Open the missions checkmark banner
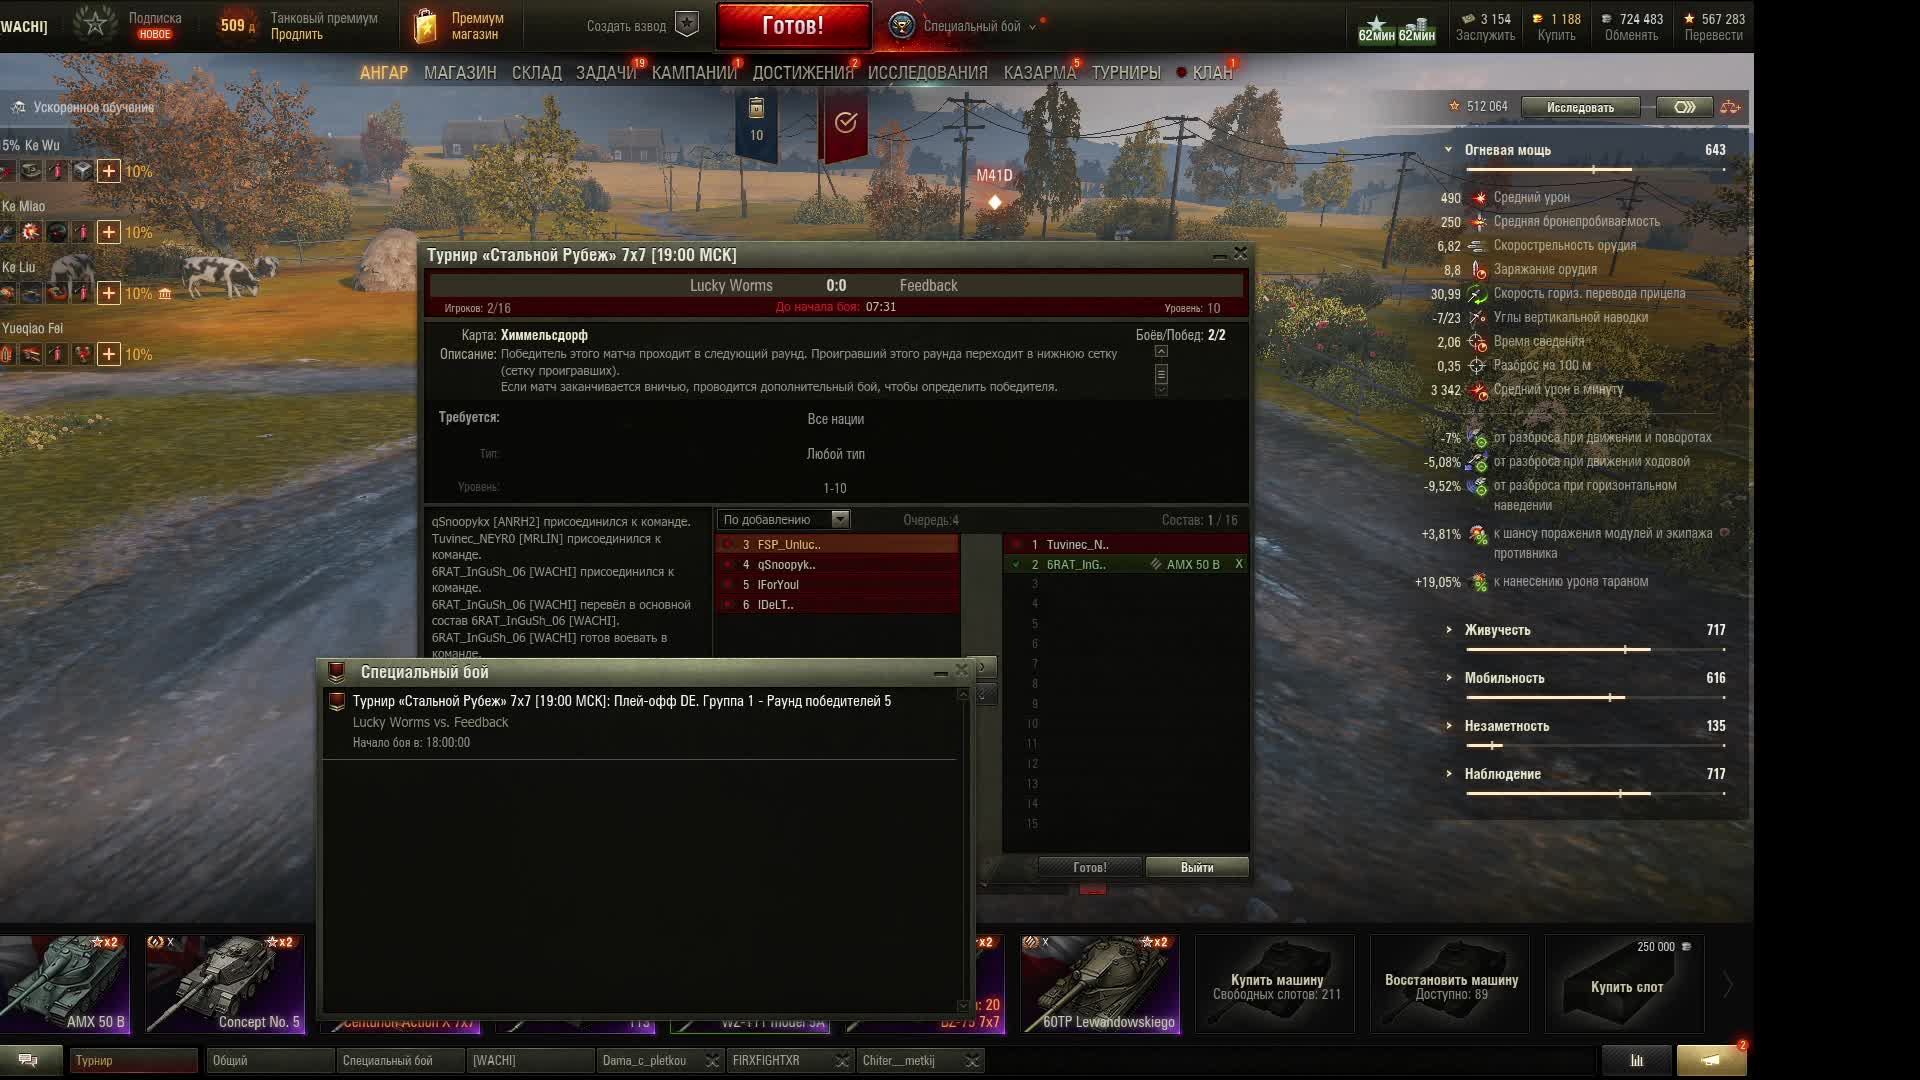Viewport: 1920px width, 1080px height. (x=846, y=123)
